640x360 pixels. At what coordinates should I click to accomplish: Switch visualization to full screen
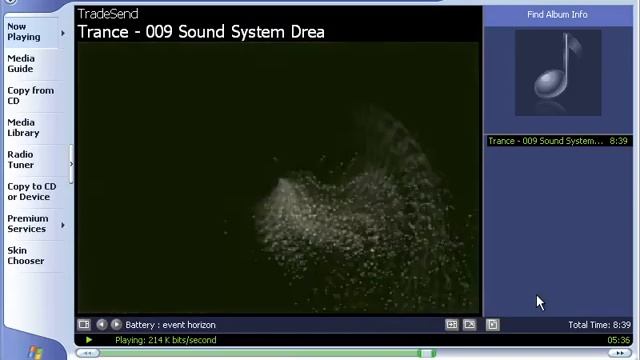click(x=469, y=324)
